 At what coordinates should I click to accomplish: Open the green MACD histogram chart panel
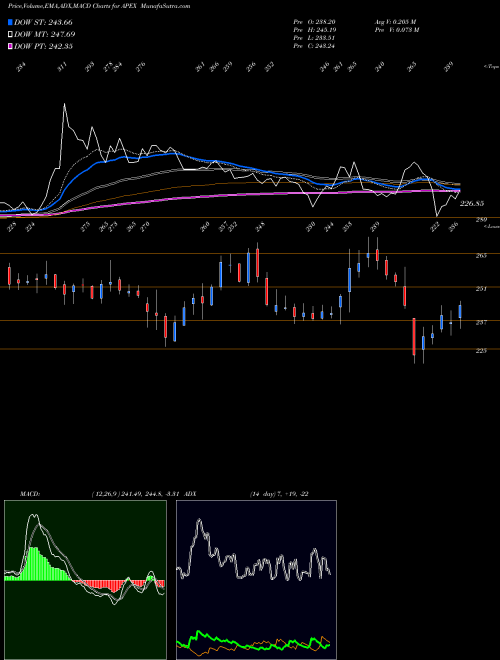(85, 580)
